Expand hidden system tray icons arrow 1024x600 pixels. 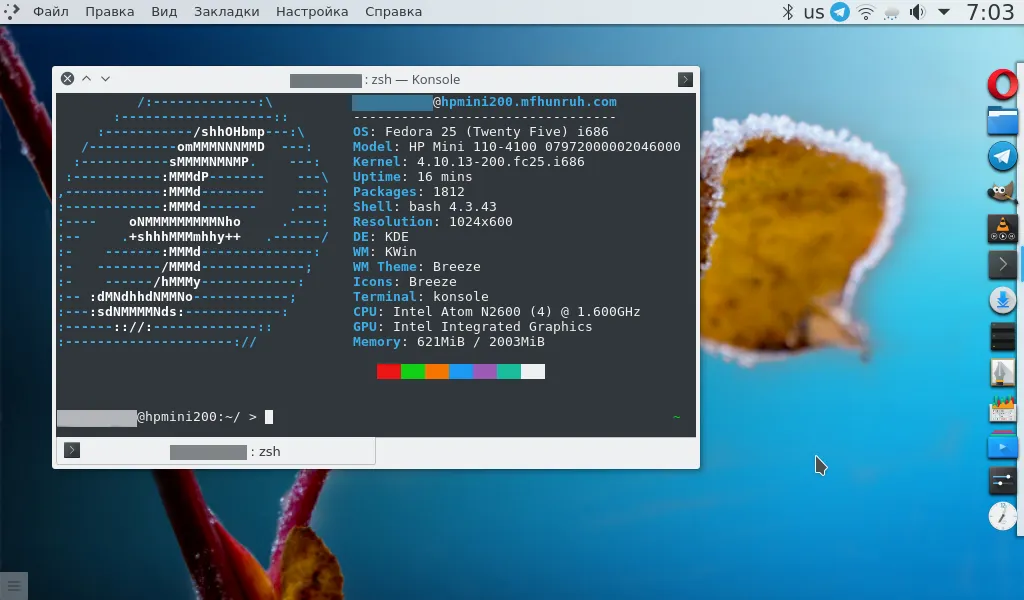944,12
